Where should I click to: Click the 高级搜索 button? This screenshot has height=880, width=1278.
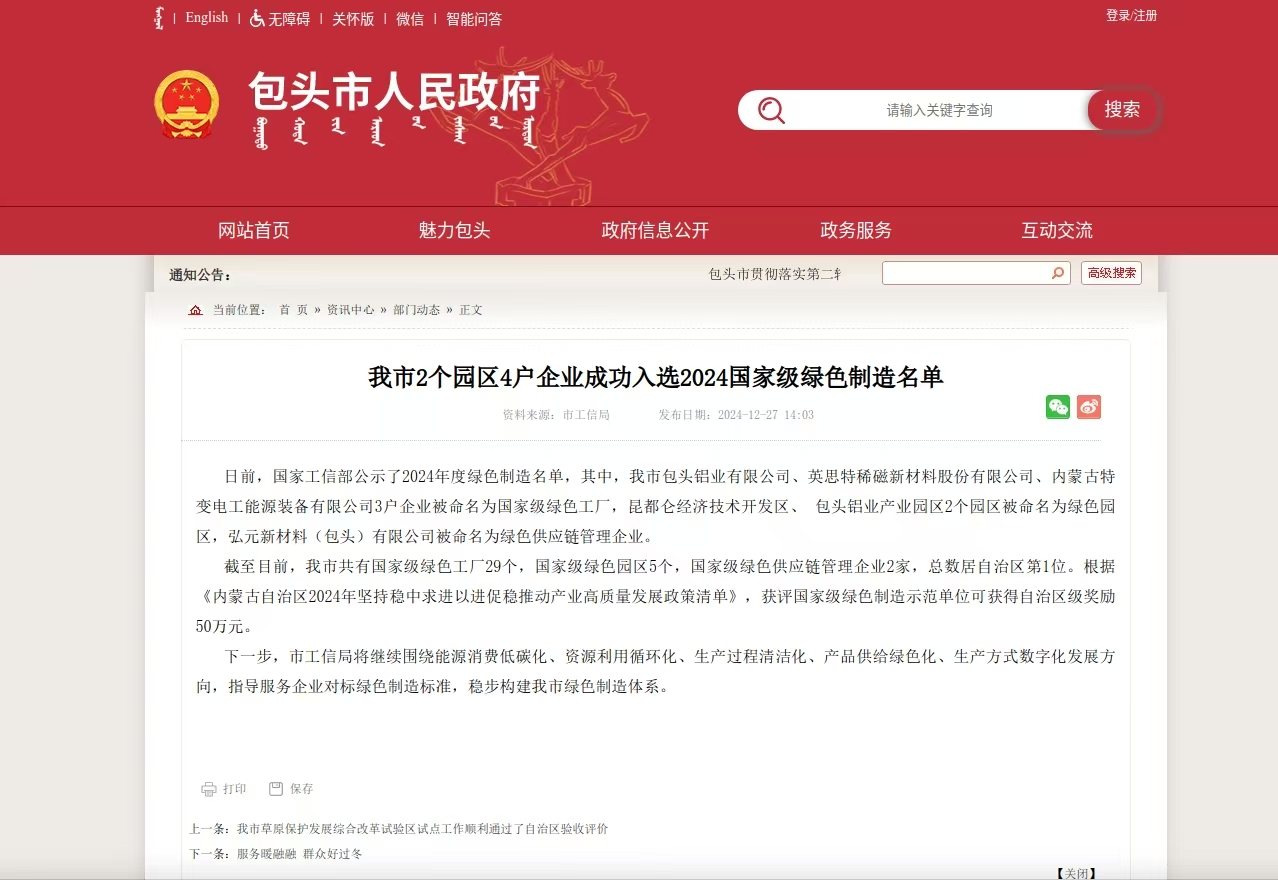pos(1111,273)
